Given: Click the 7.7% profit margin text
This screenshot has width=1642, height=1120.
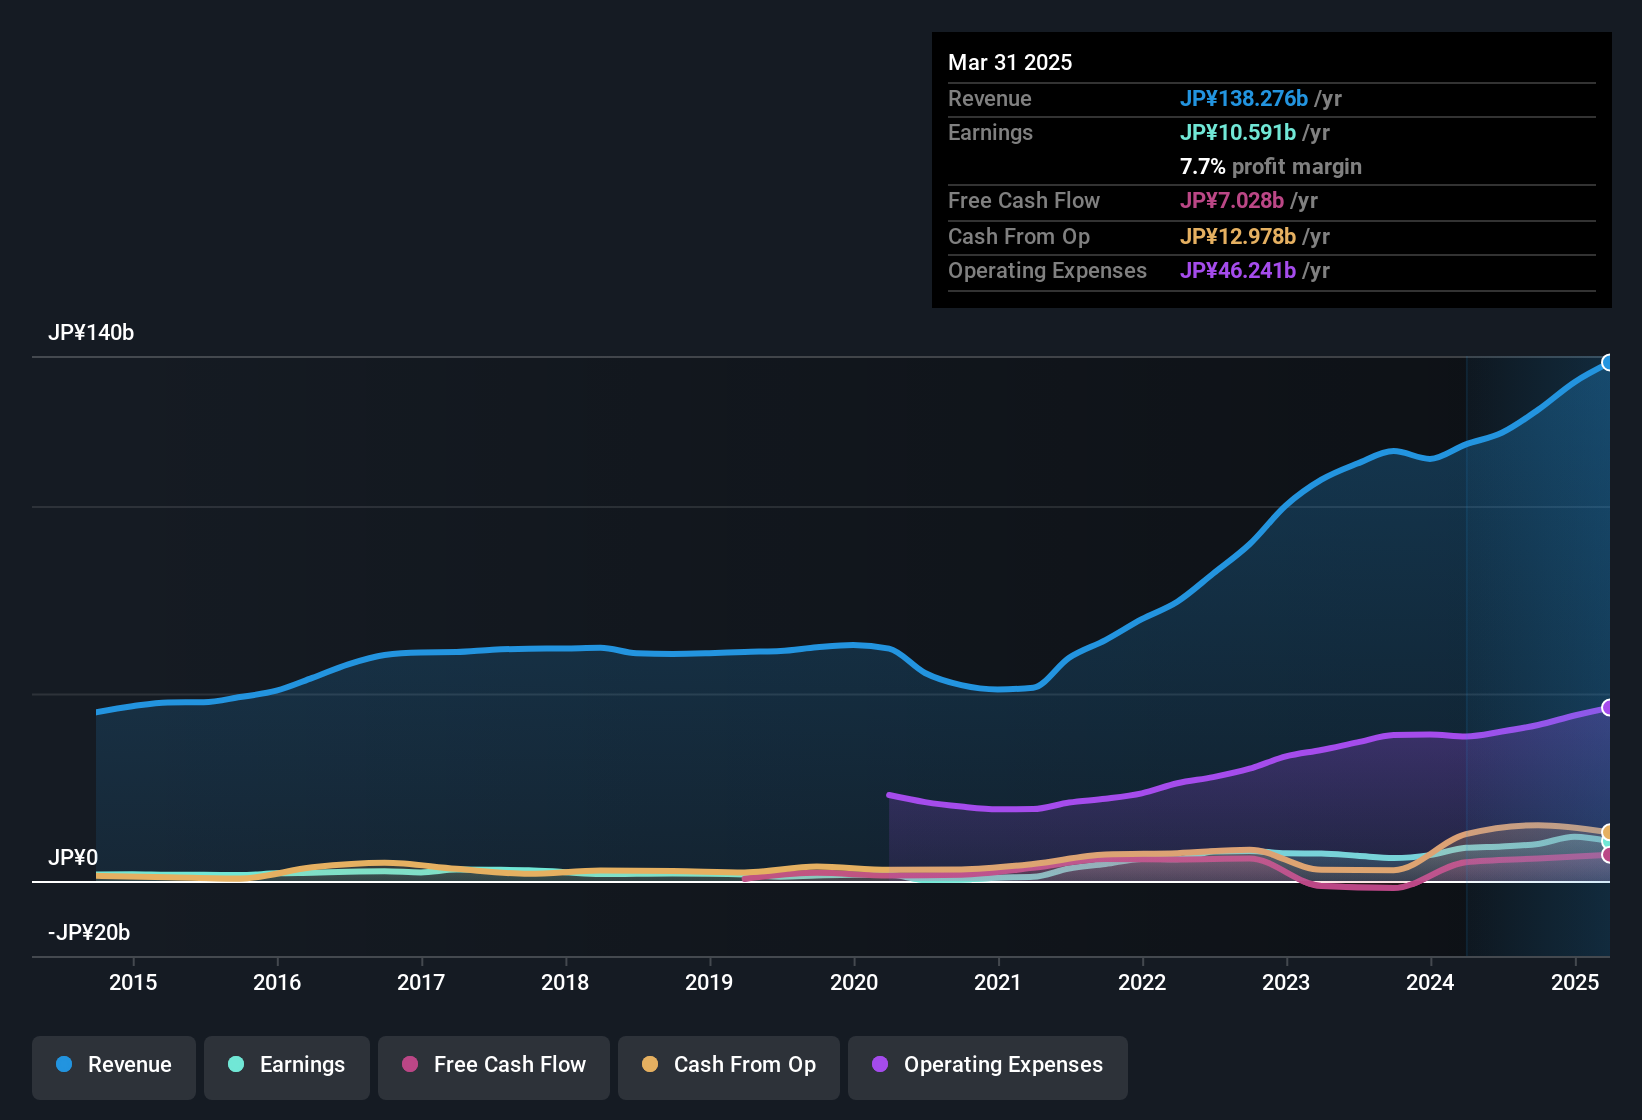Looking at the screenshot, I should (x=1271, y=167).
